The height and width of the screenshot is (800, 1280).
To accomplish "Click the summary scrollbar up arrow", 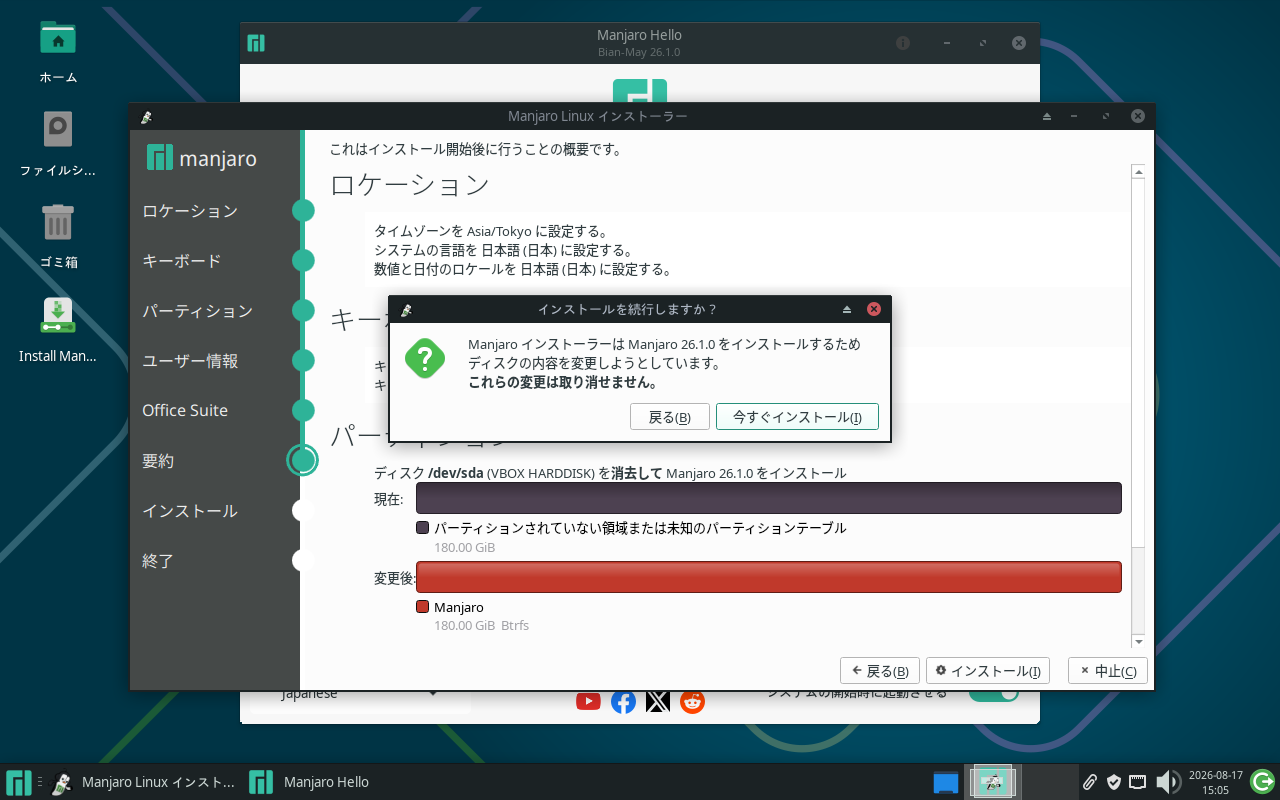I will 1138,172.
